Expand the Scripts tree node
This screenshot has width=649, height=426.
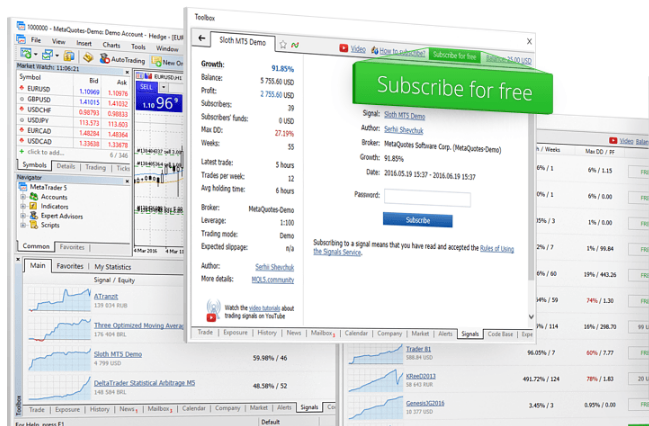(23, 225)
